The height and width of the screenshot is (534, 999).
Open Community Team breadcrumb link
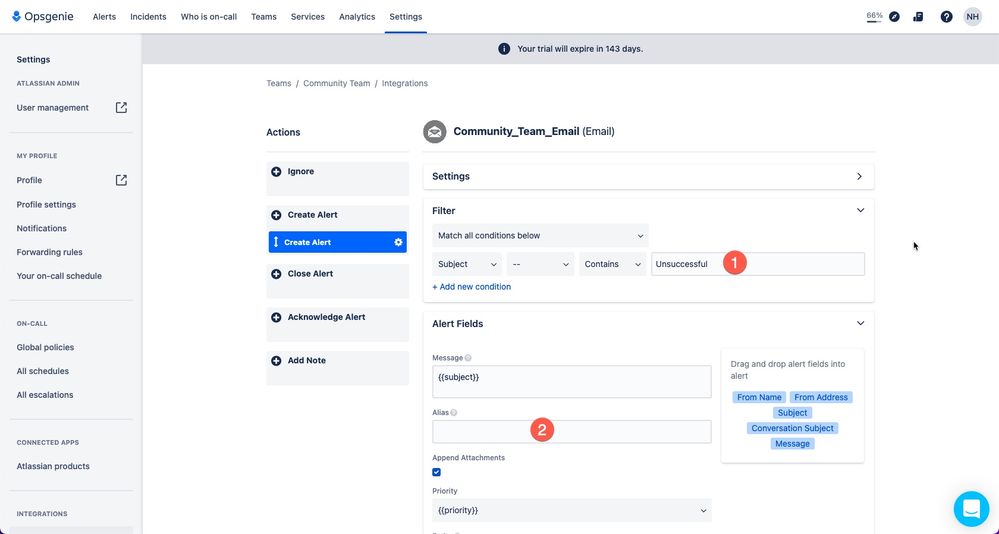coord(336,83)
